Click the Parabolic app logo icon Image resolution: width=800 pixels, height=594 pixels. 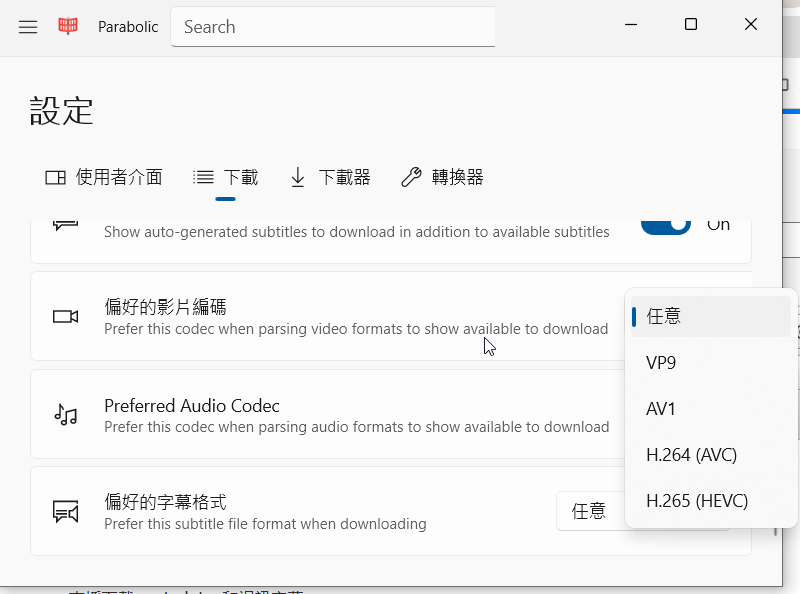(68, 27)
